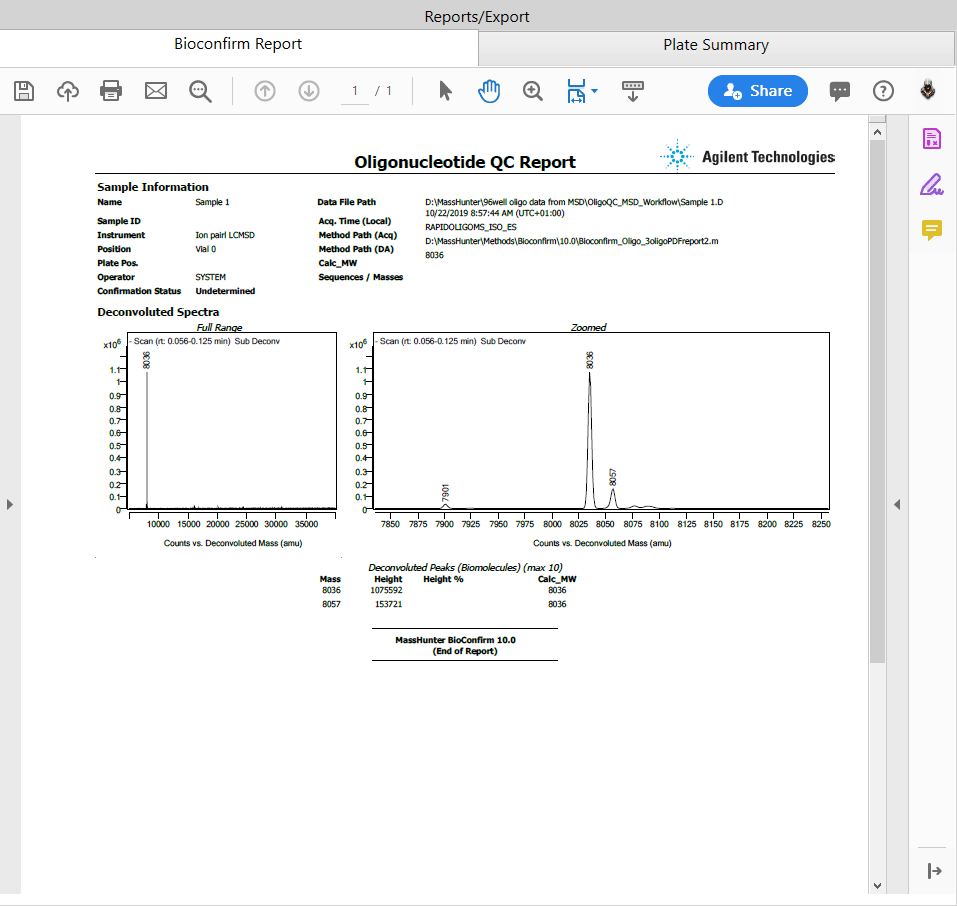
Task: Open the Fill & Sign pen tool
Action: click(x=931, y=185)
